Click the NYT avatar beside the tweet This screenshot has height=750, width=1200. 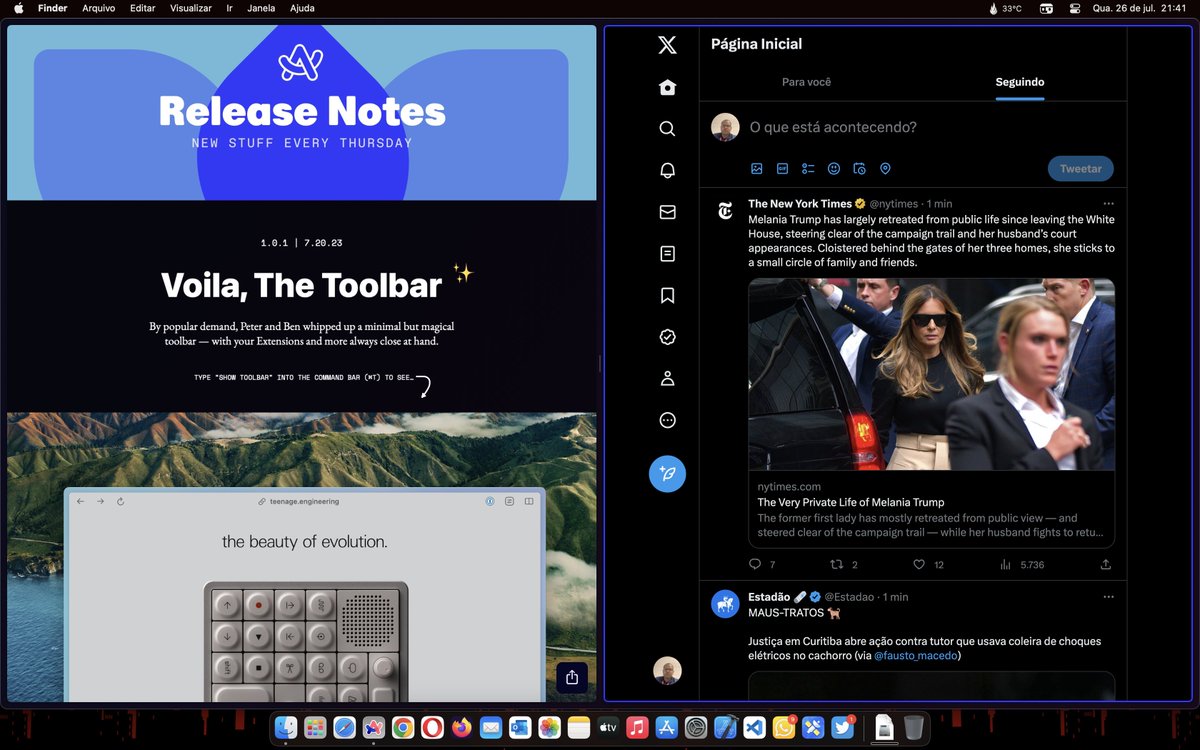(725, 211)
